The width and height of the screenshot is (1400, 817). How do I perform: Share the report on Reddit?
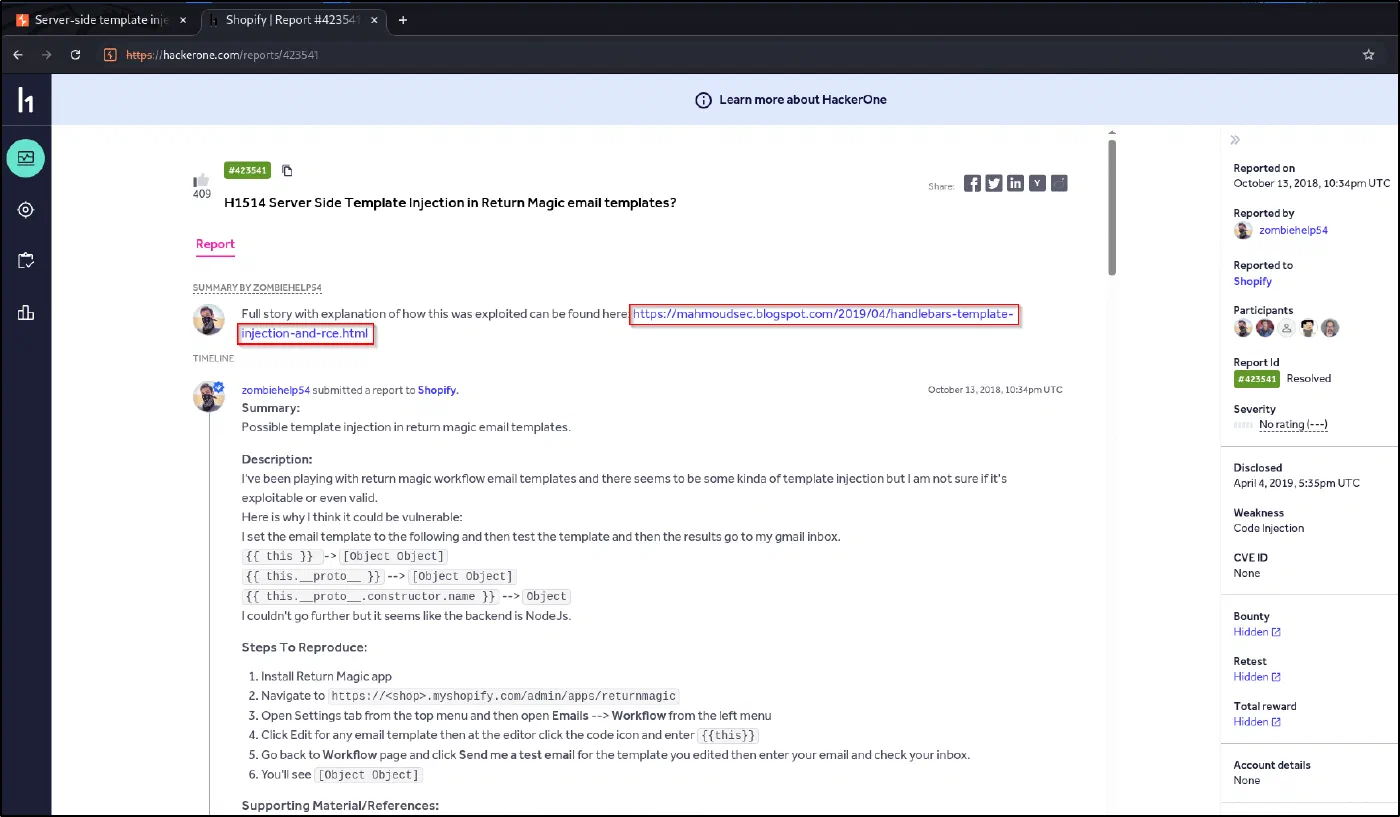pos(1060,183)
